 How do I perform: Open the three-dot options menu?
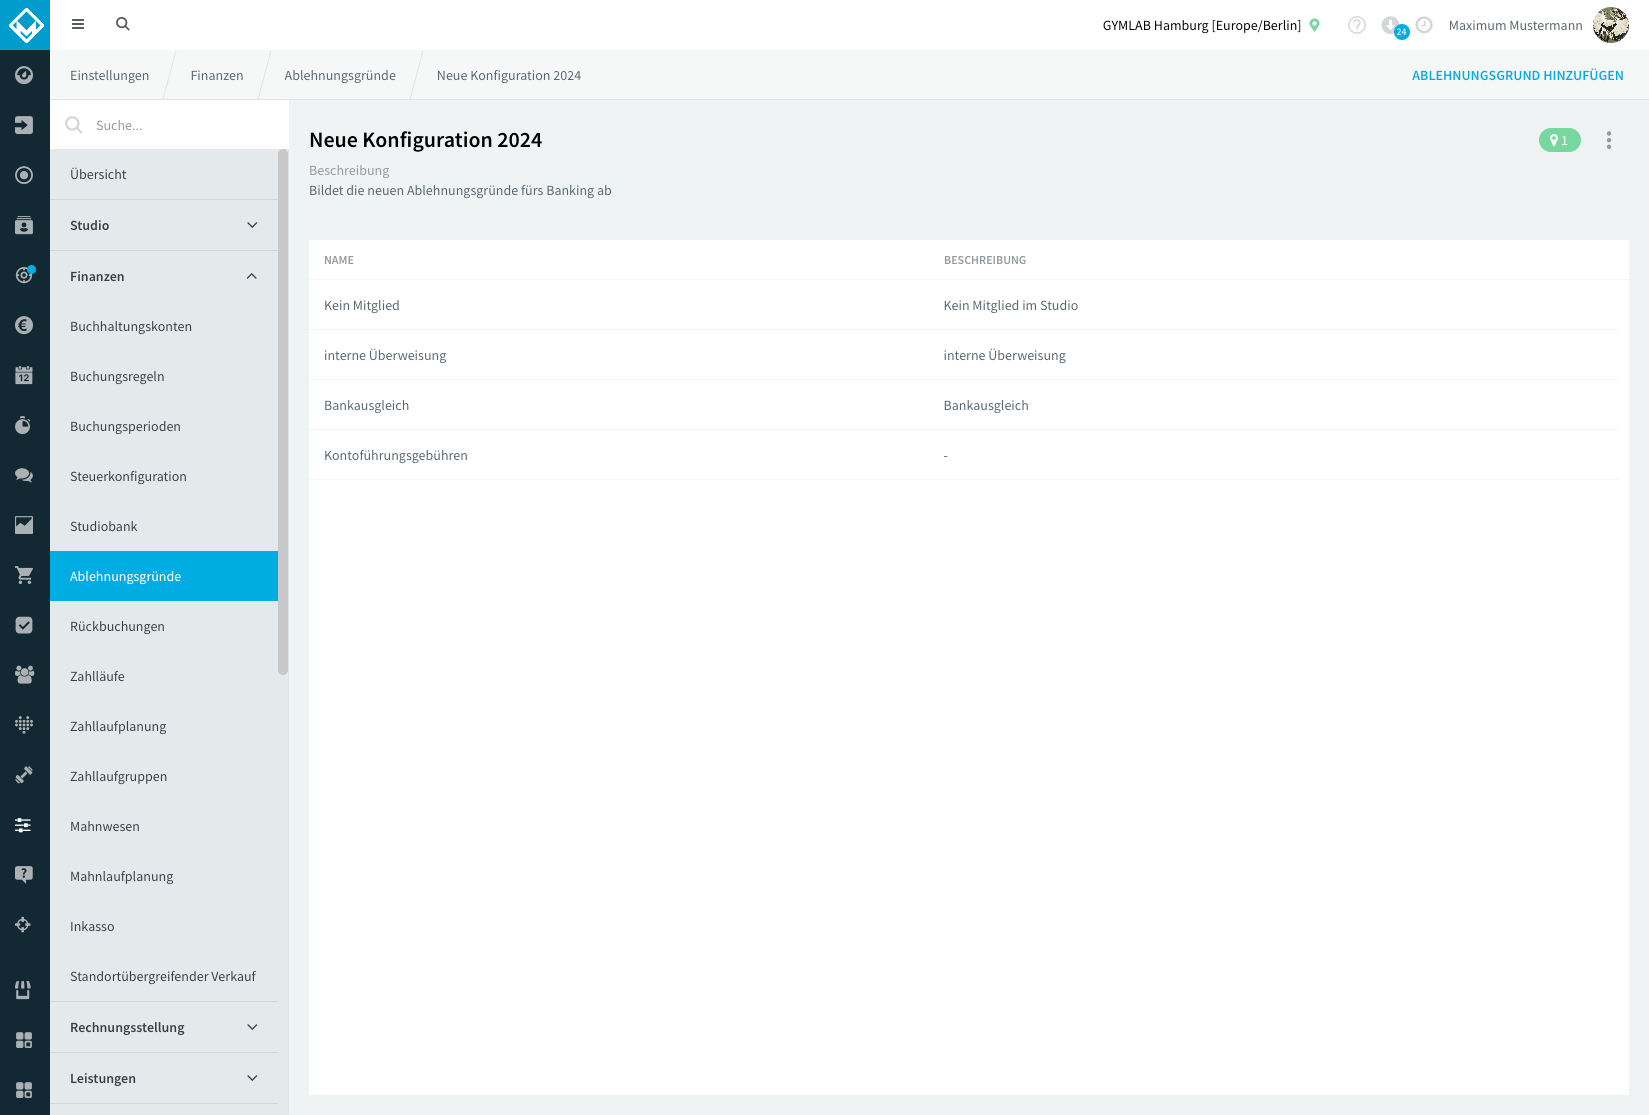[1609, 140]
